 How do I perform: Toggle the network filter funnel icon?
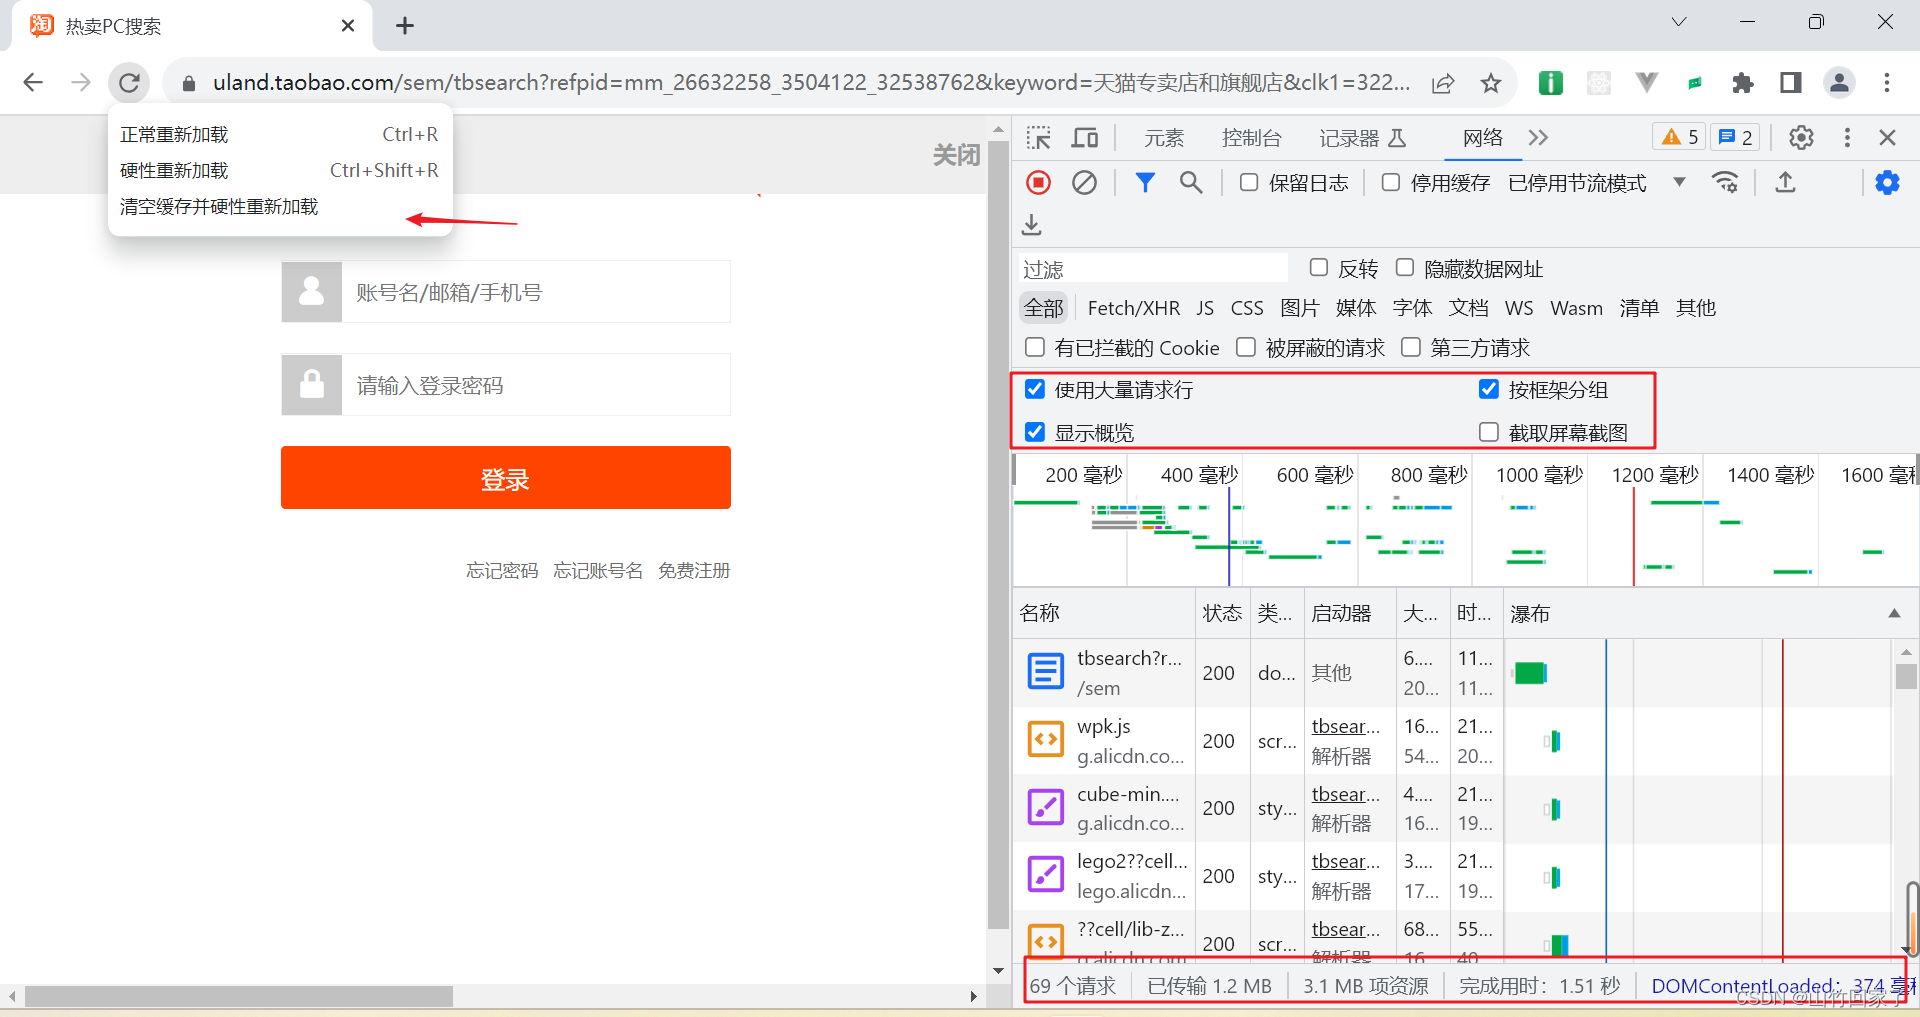pos(1145,183)
